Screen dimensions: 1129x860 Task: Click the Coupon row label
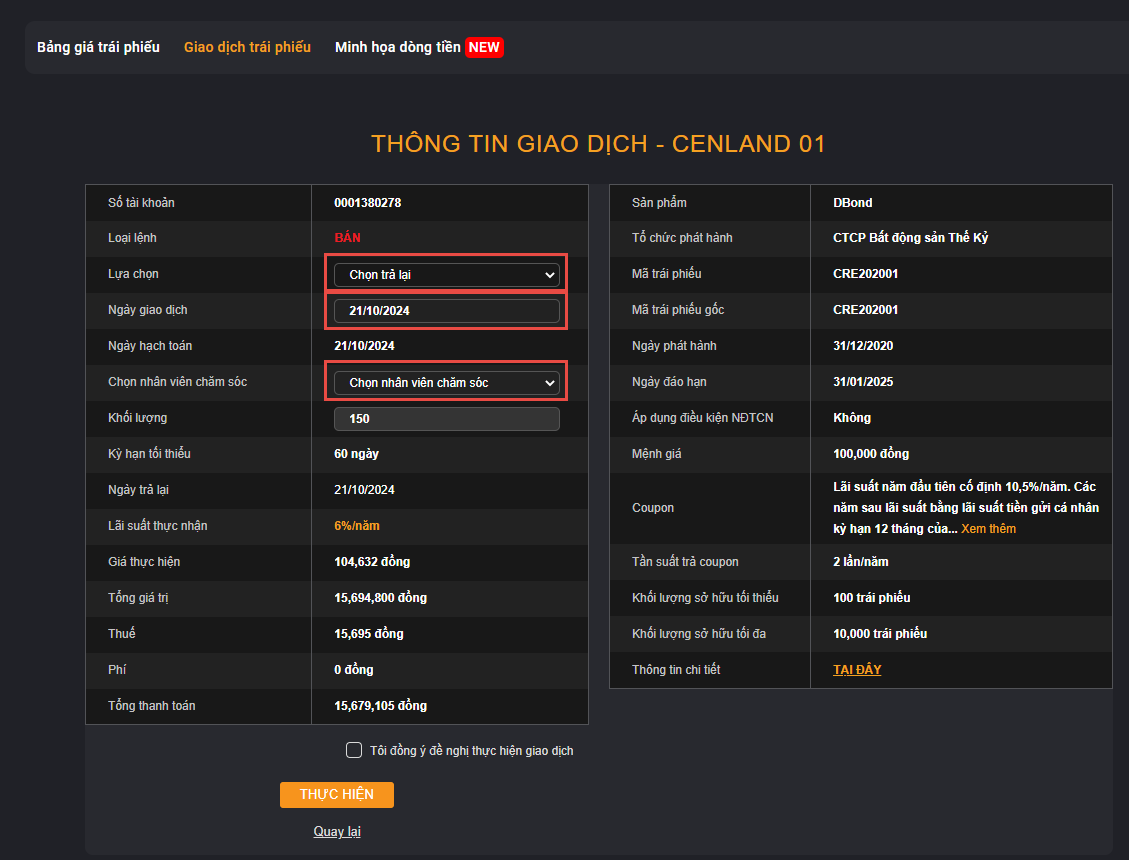pyautogui.click(x=653, y=508)
